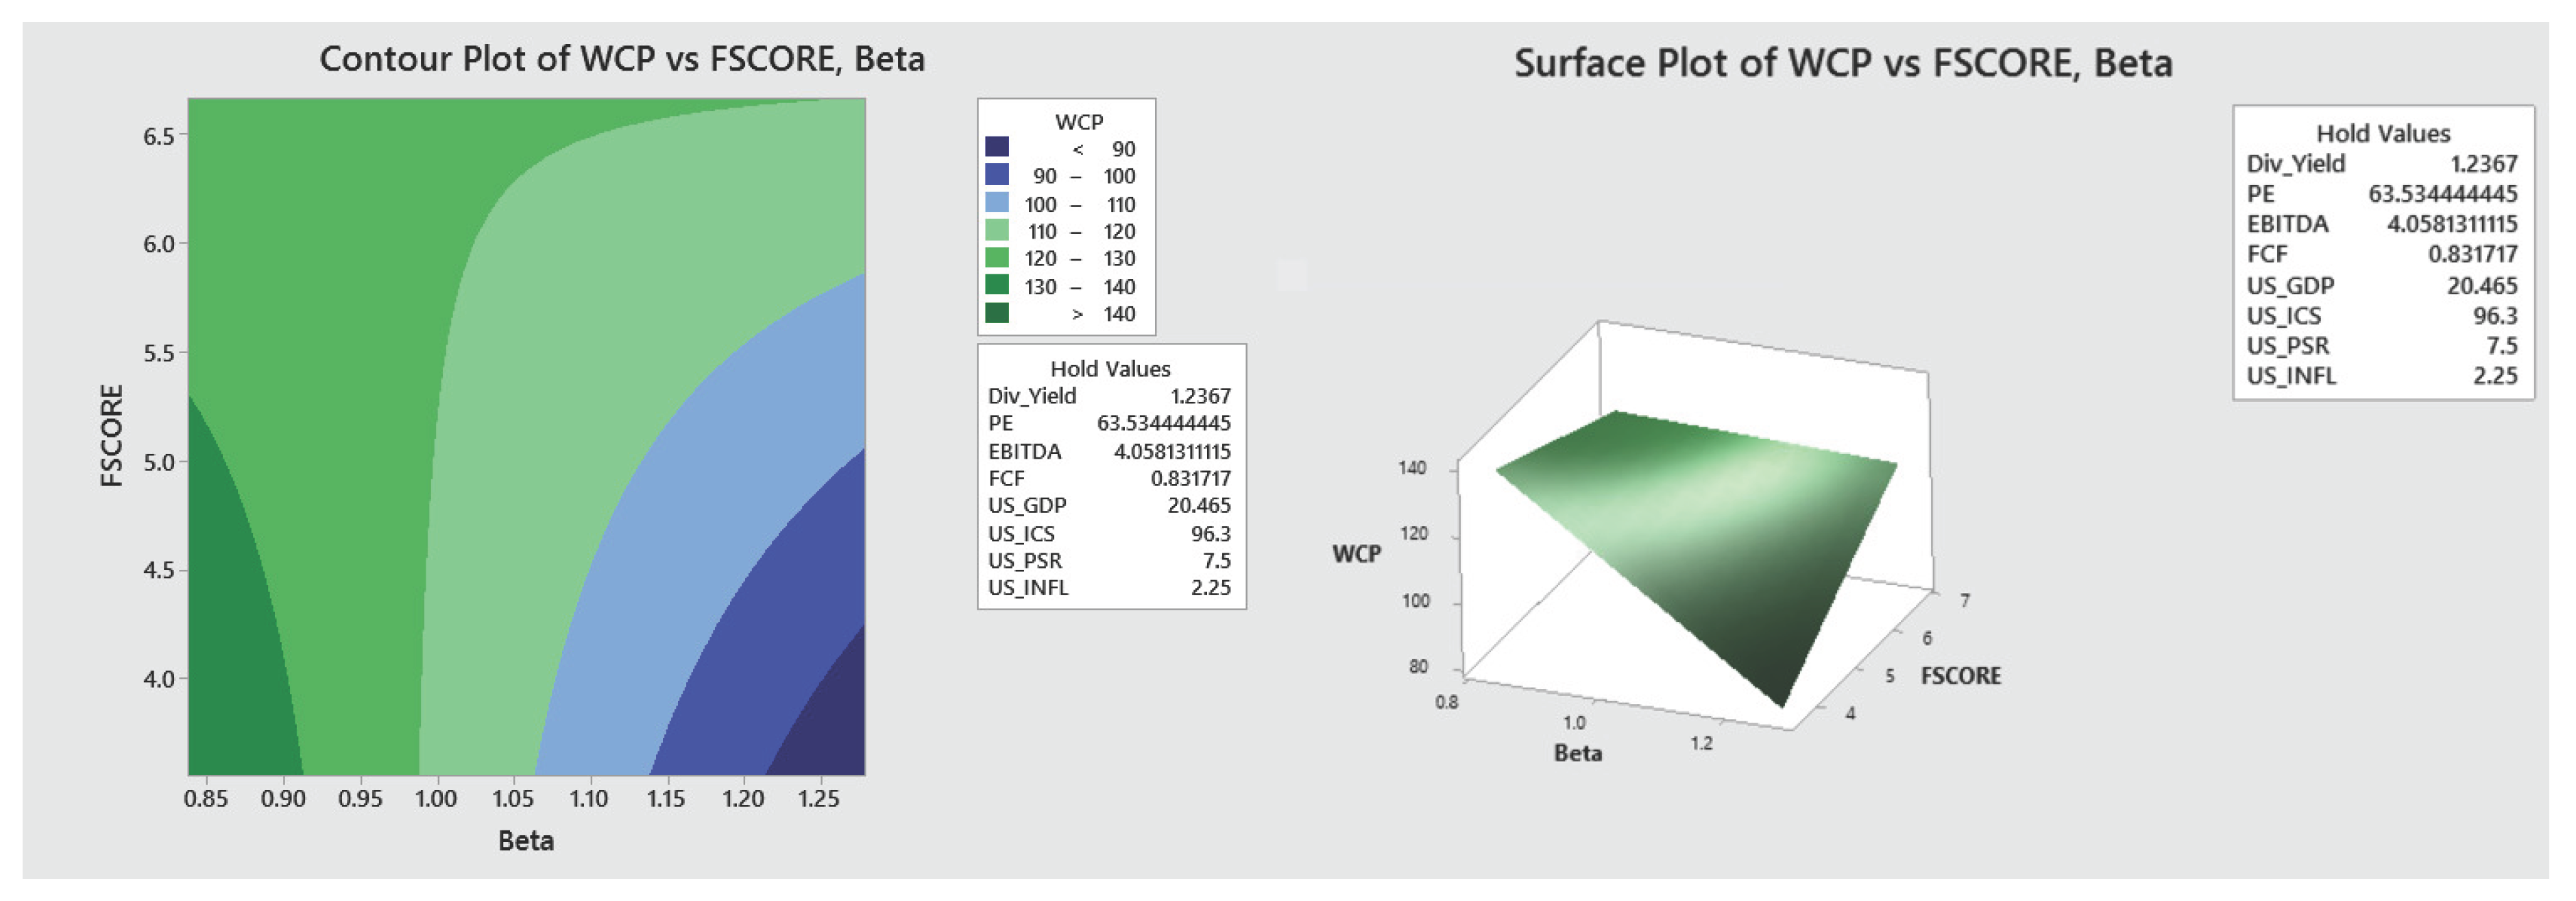
Task: Select the '90 – 100' blue legend swatch
Action: (996, 175)
